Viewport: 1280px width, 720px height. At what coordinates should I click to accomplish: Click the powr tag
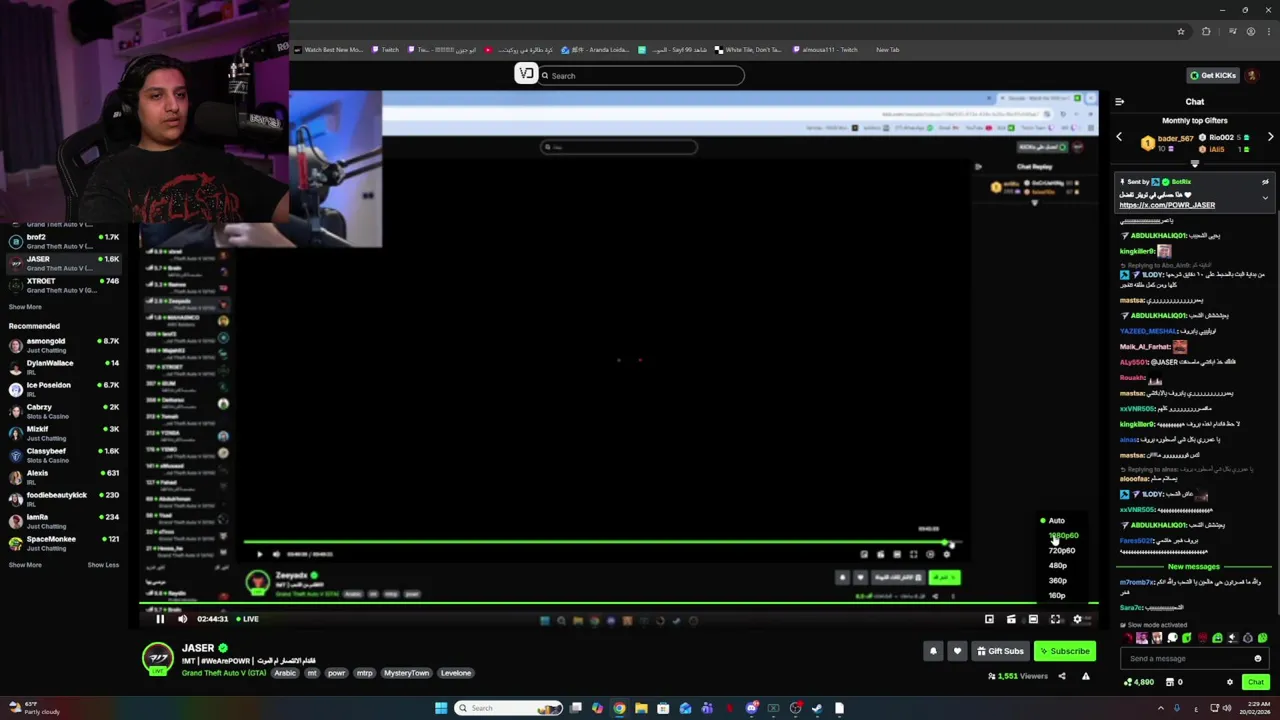click(x=336, y=673)
